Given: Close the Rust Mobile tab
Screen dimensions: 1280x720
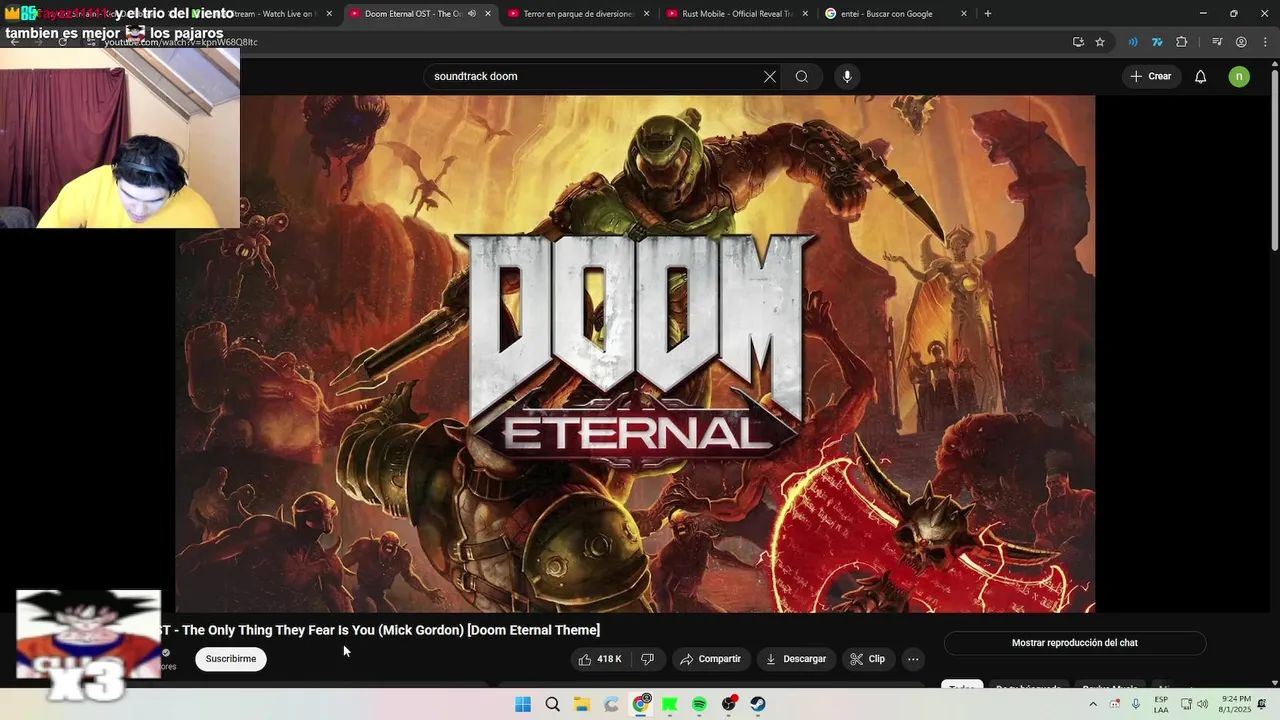Looking at the screenshot, I should coord(805,14).
